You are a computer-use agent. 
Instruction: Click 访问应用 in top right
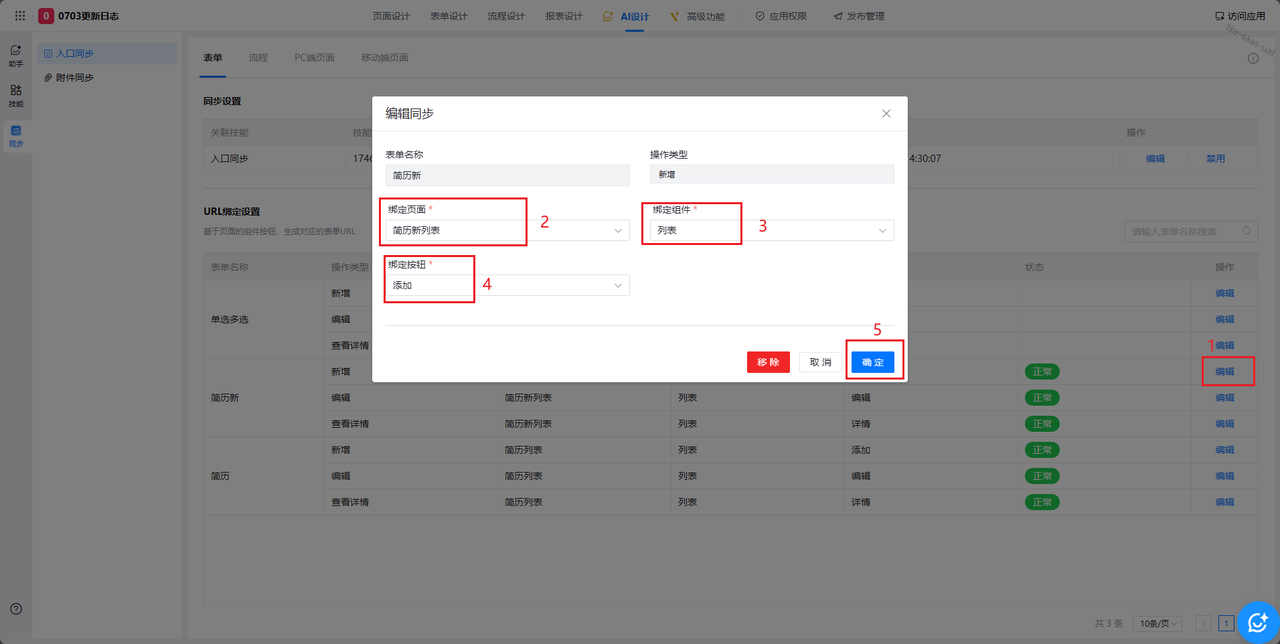pos(1239,16)
